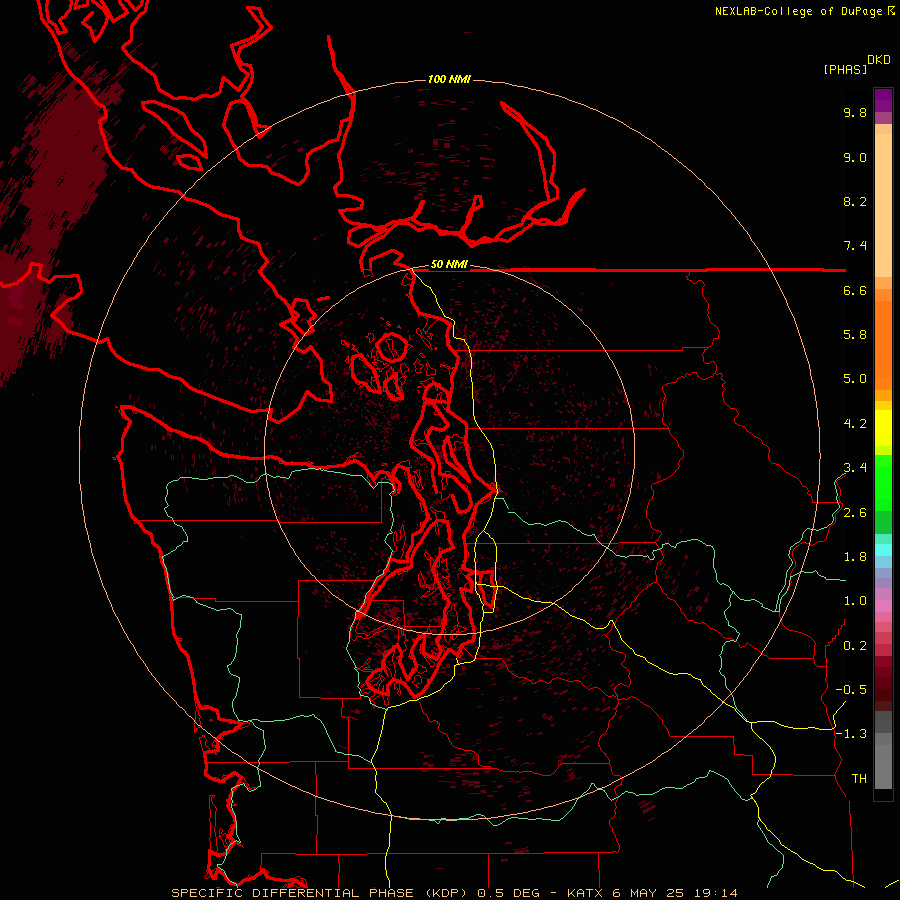Click the DKD unit label above the color scale
Viewport: 900px width, 900px height.
pos(879,60)
